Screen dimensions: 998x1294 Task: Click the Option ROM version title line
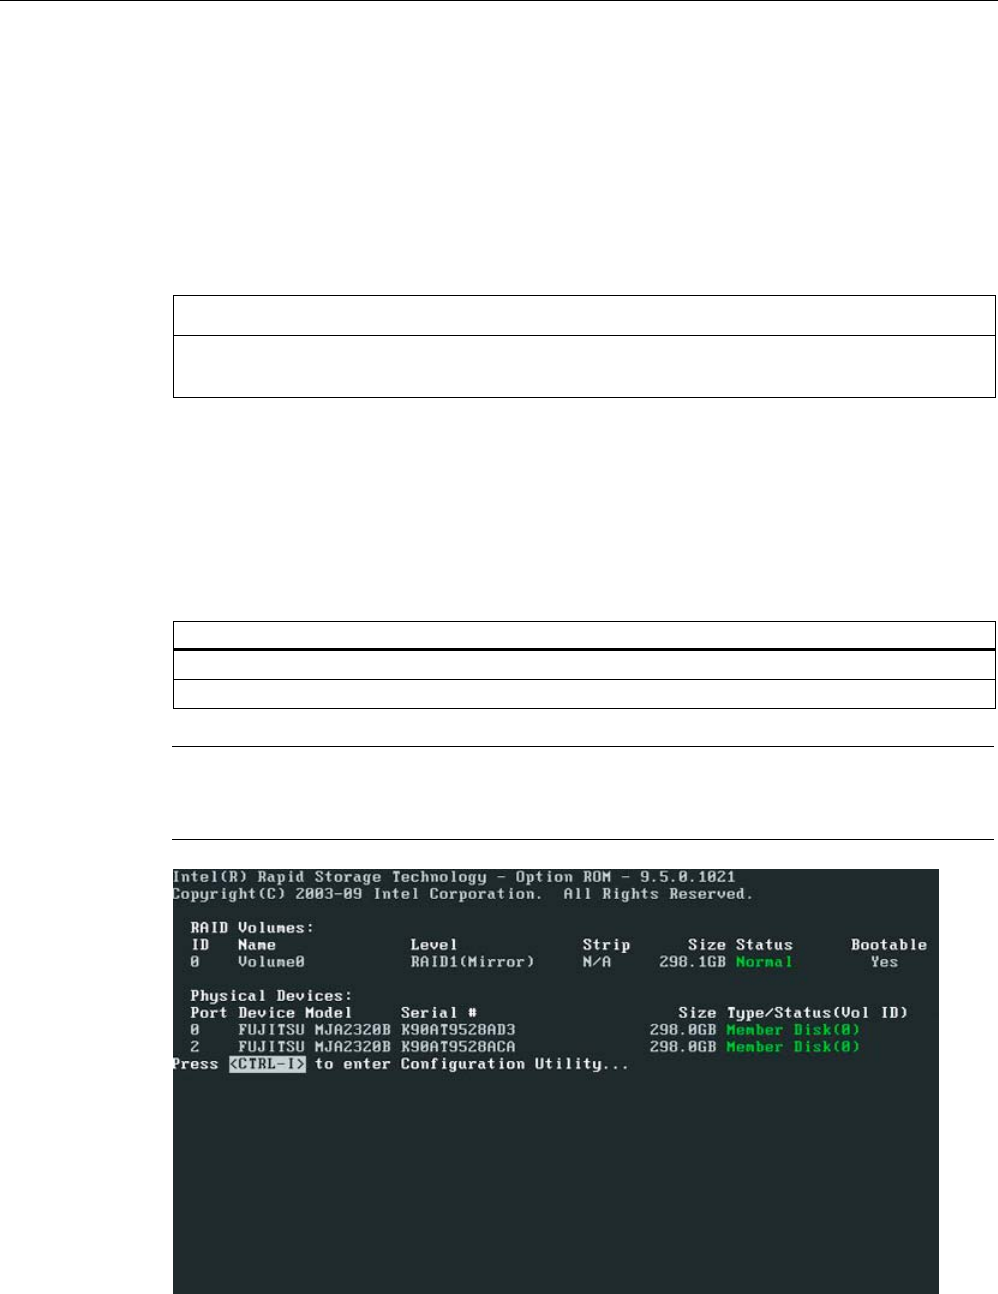(x=454, y=877)
